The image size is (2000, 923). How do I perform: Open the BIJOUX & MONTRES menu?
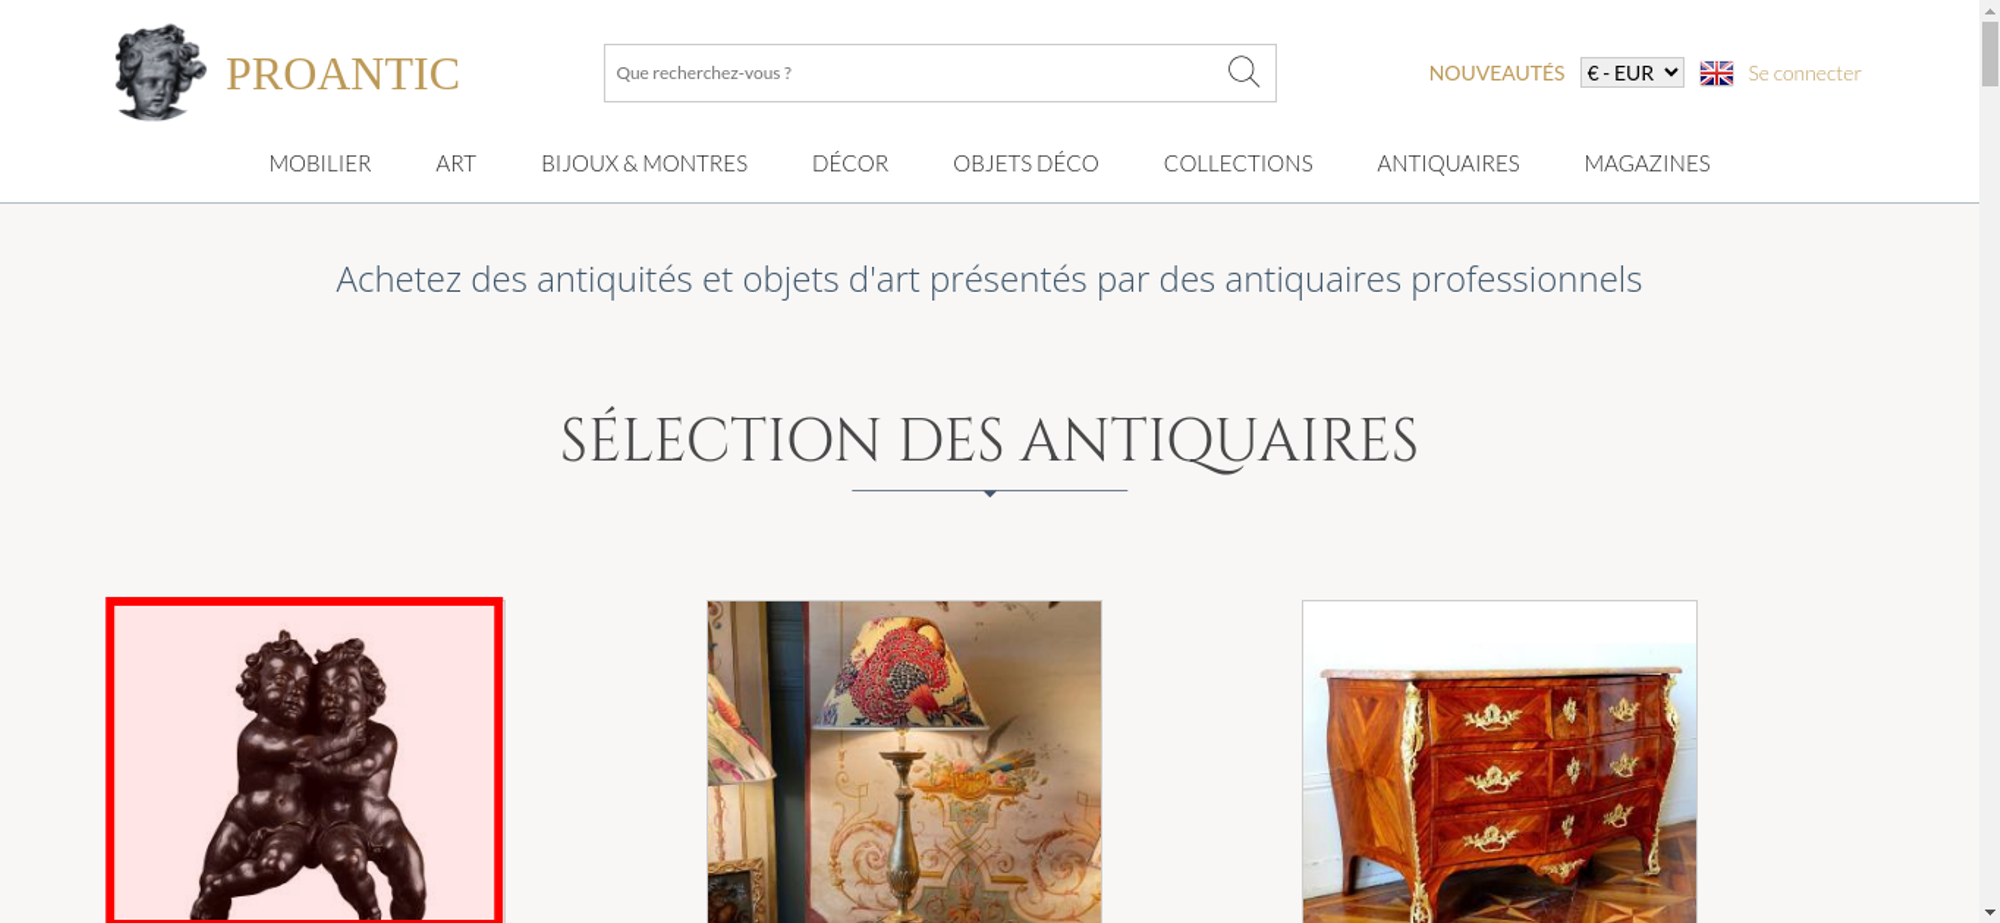point(644,163)
